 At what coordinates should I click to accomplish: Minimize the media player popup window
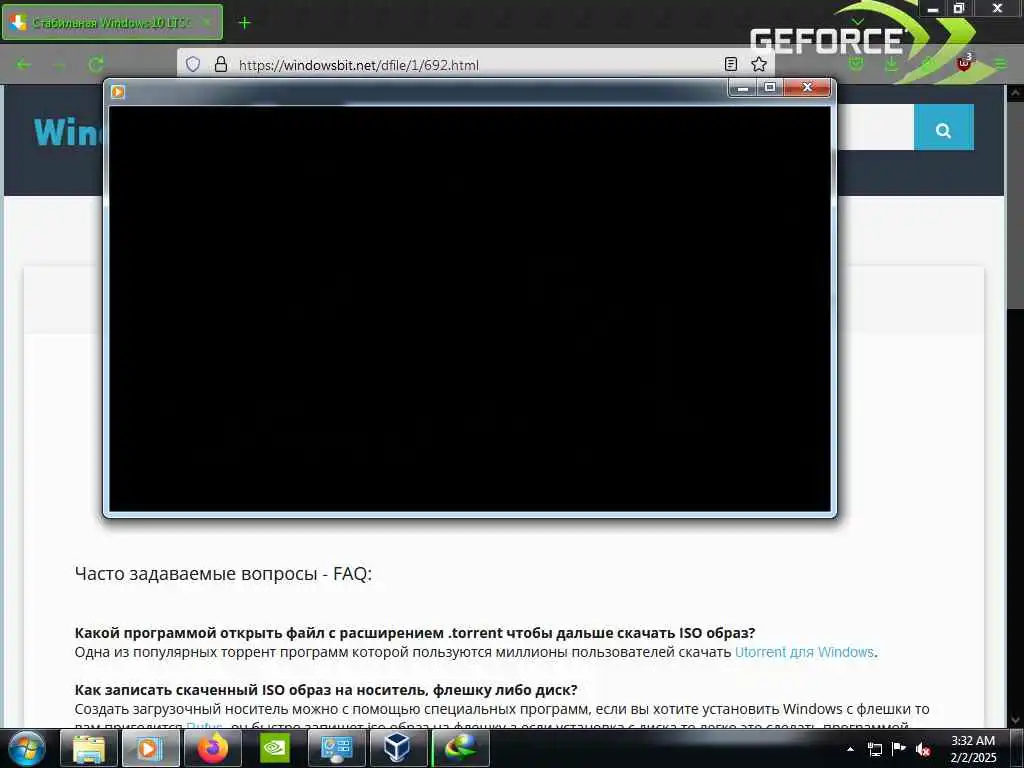(743, 88)
